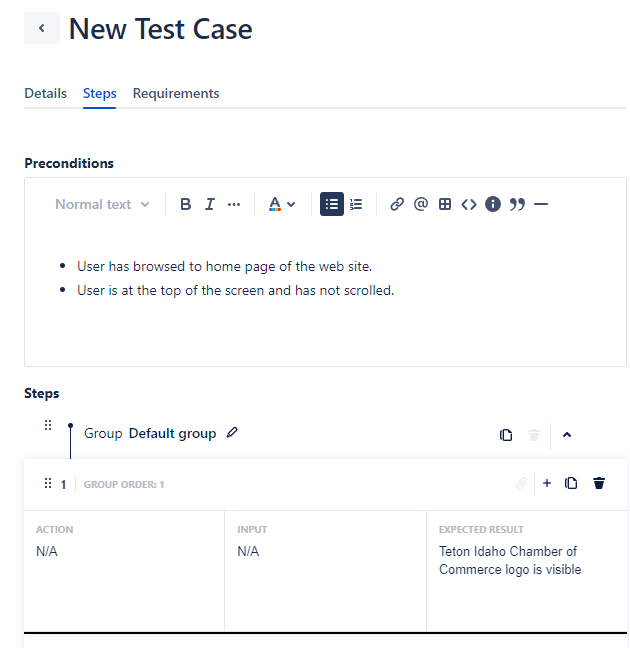Insert a block quote

[x=517, y=204]
